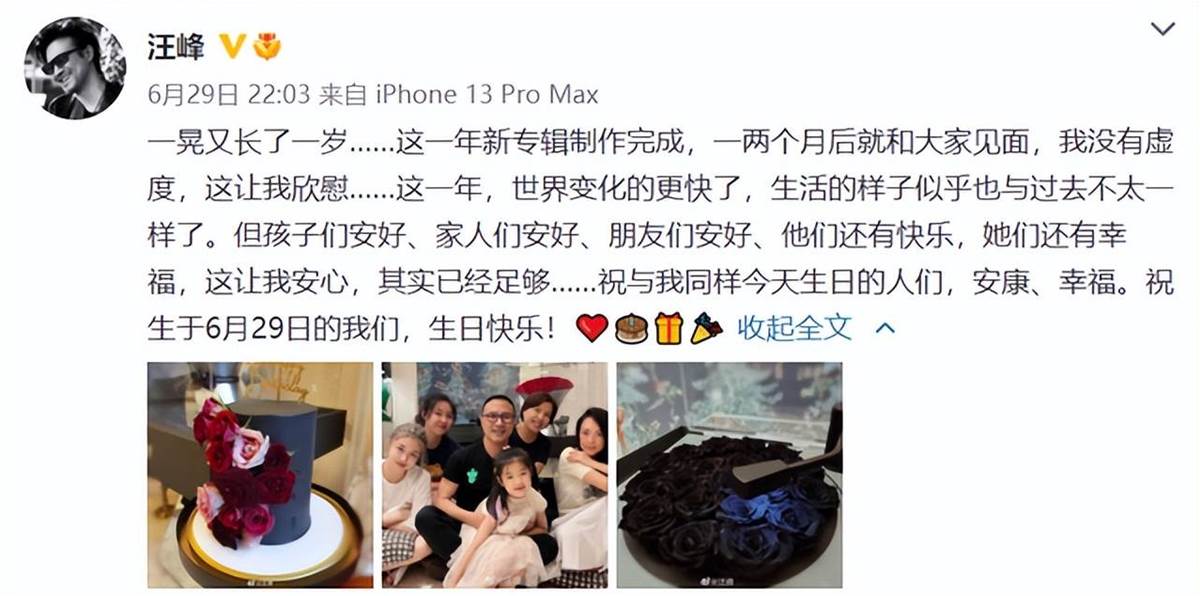1200x596 pixels.
Task: Click the party popper emoji
Action: [x=706, y=328]
